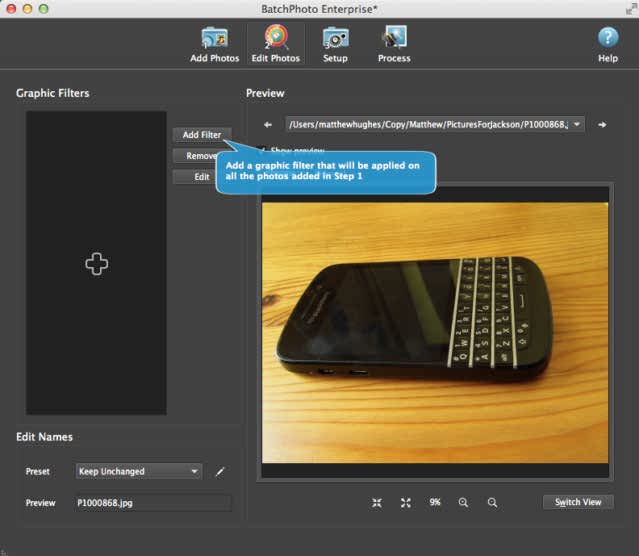Go to the previous photo with left arrow
The width and height of the screenshot is (639, 556).
(268, 125)
